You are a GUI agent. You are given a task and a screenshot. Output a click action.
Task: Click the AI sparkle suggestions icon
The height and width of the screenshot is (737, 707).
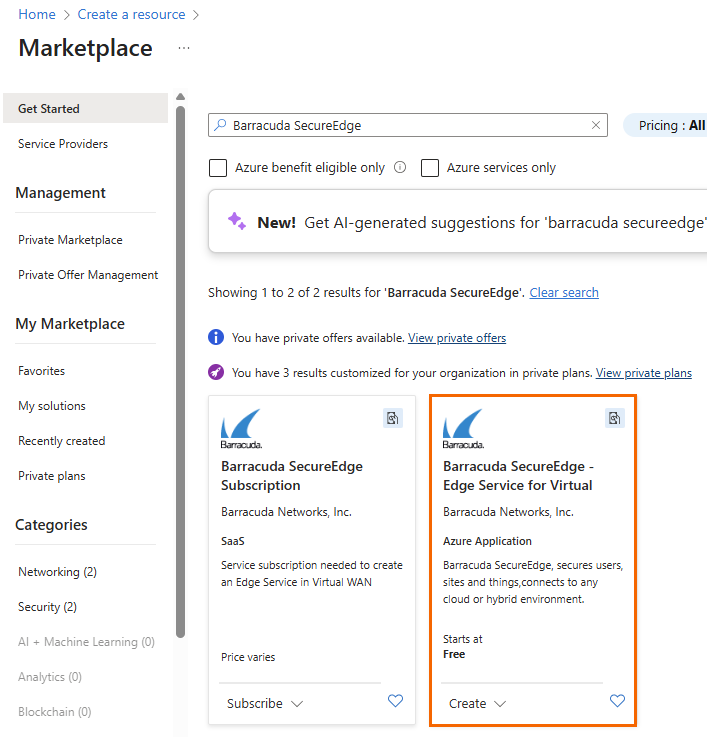point(236,222)
